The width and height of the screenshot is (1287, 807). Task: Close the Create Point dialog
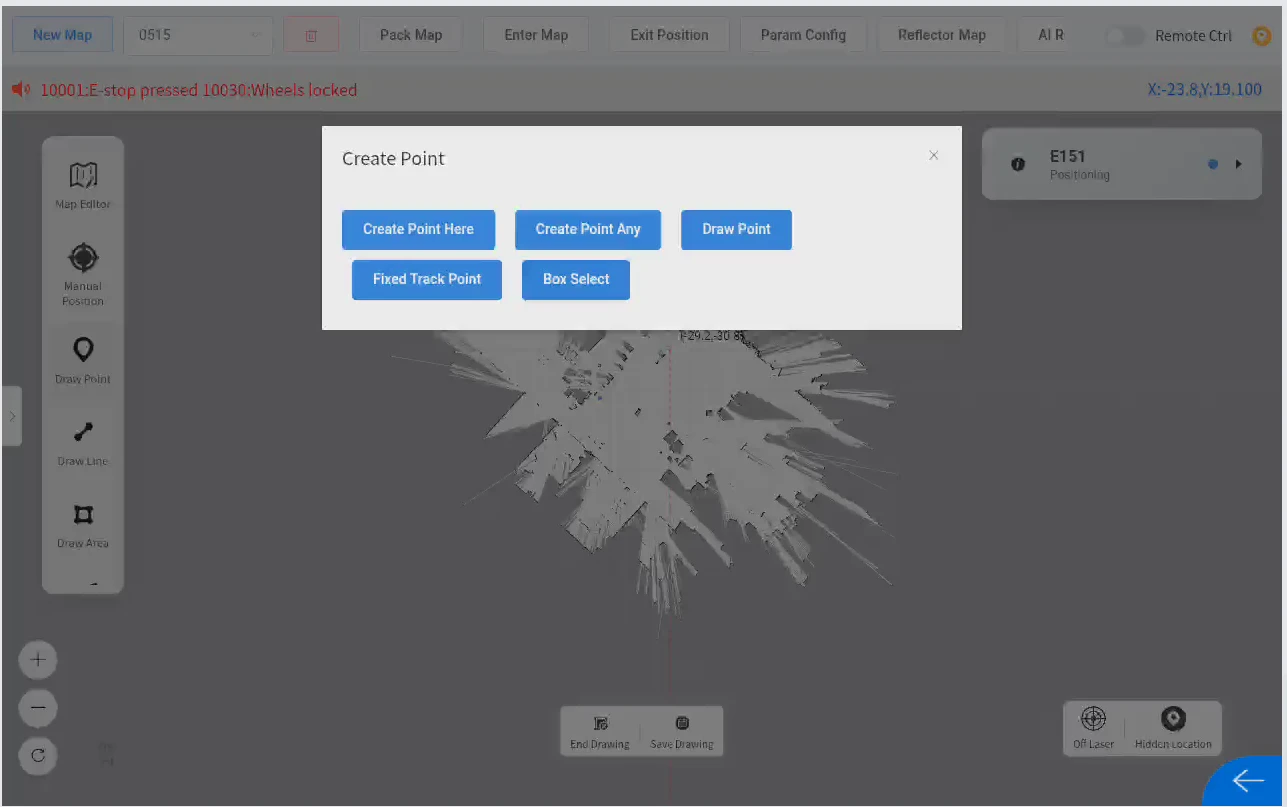[x=934, y=155]
